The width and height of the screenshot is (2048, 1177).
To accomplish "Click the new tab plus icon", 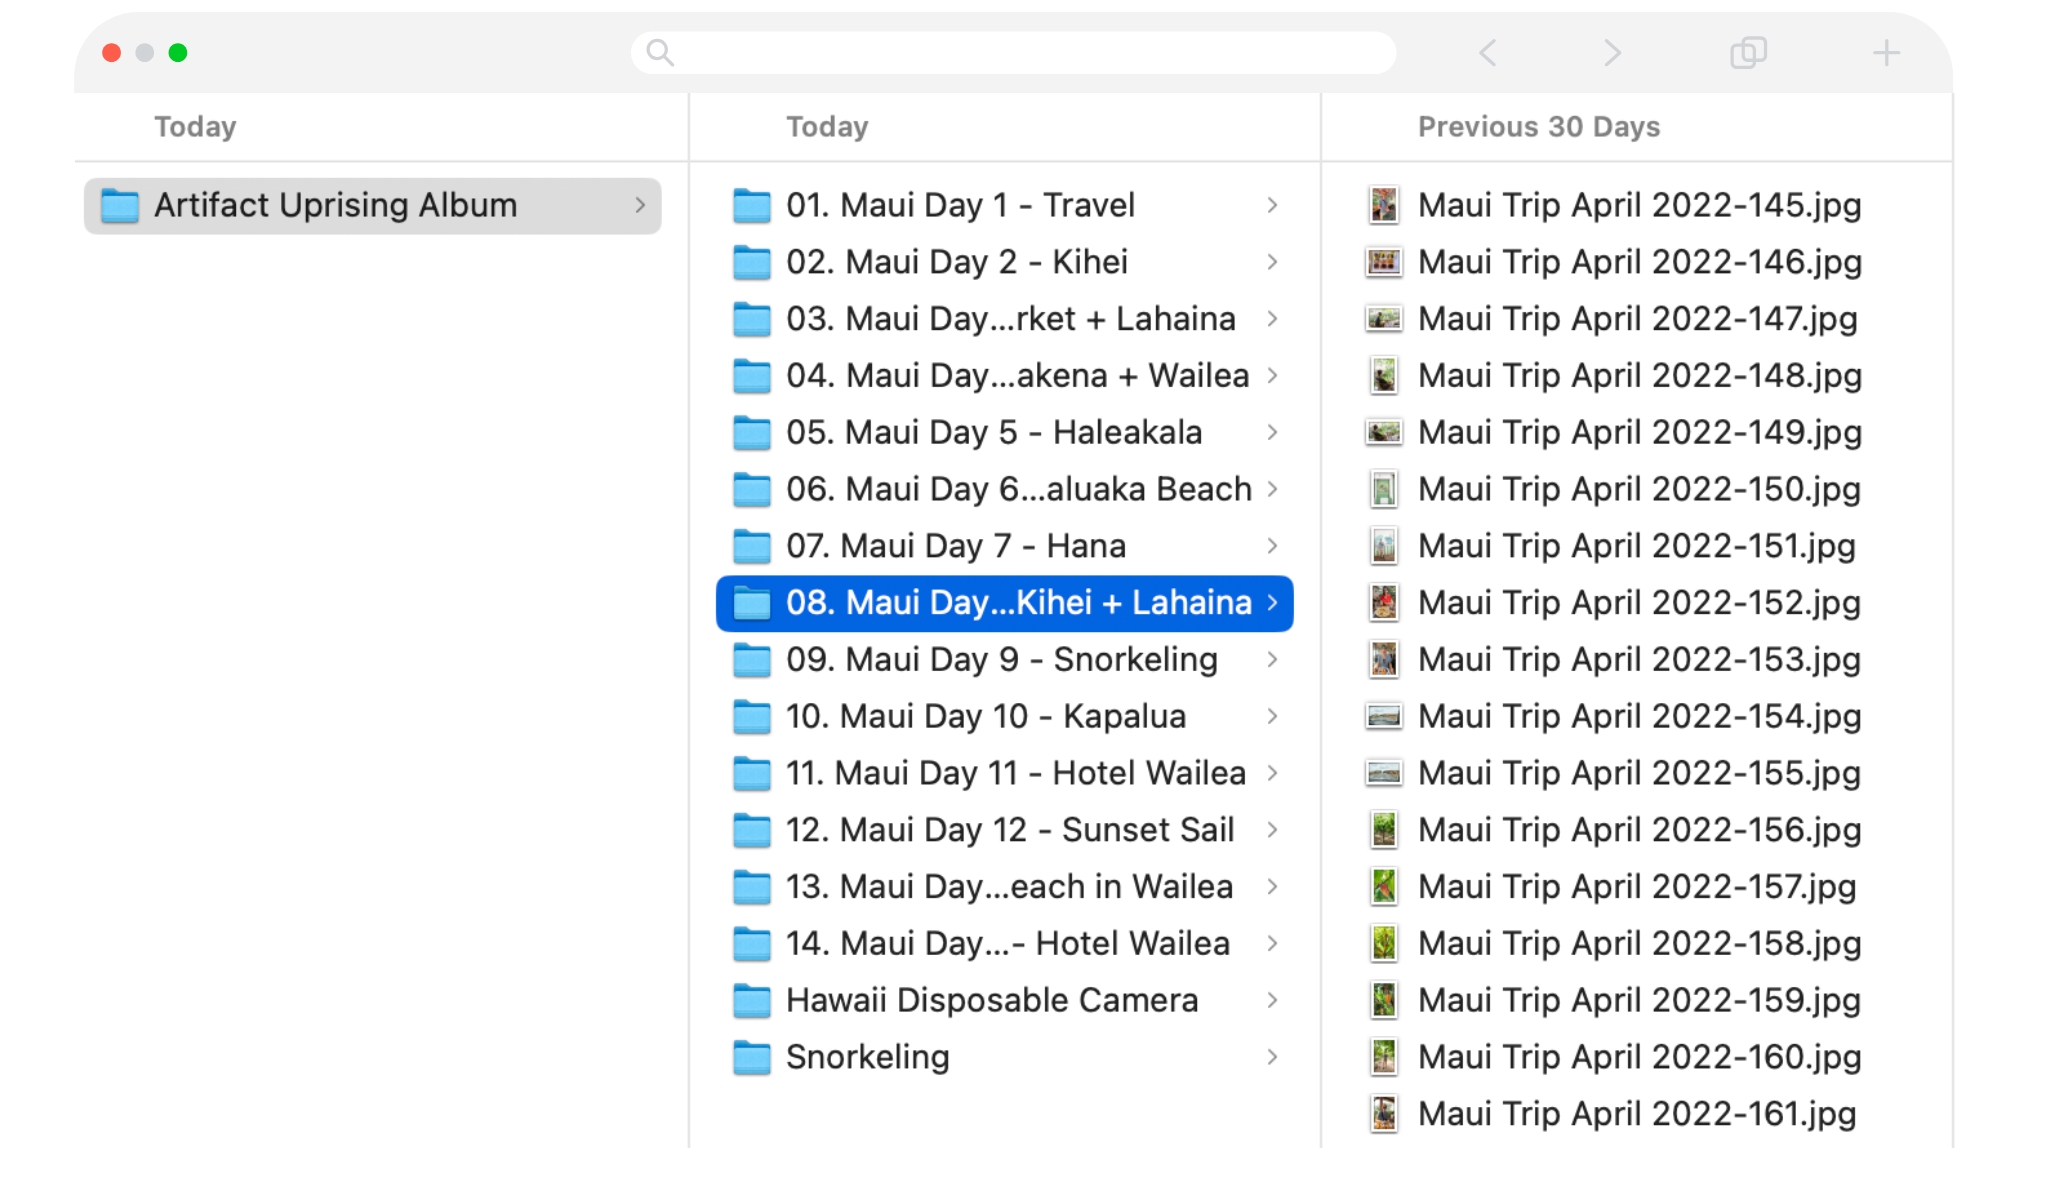I will pyautogui.click(x=1885, y=53).
